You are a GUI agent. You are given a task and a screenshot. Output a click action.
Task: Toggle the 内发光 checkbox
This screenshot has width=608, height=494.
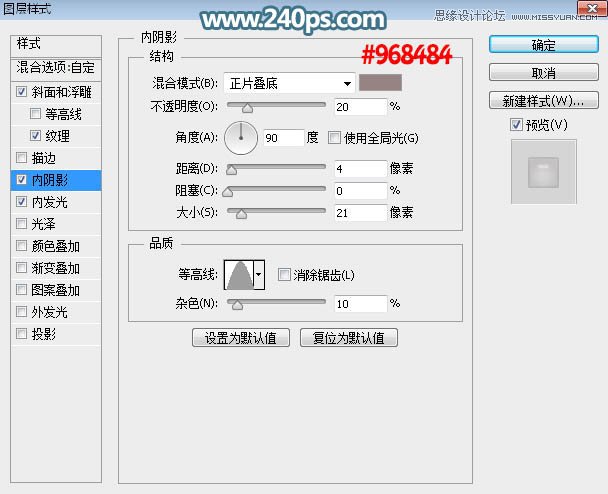click(x=21, y=202)
